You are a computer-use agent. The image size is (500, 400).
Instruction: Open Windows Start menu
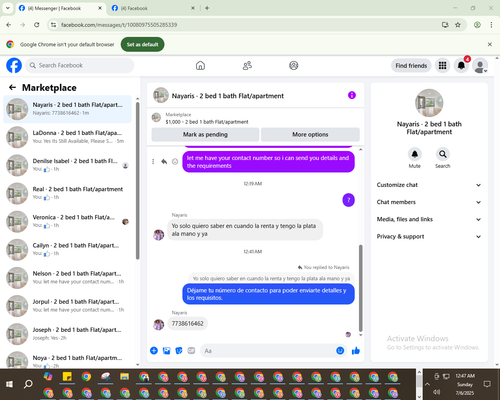(9, 384)
